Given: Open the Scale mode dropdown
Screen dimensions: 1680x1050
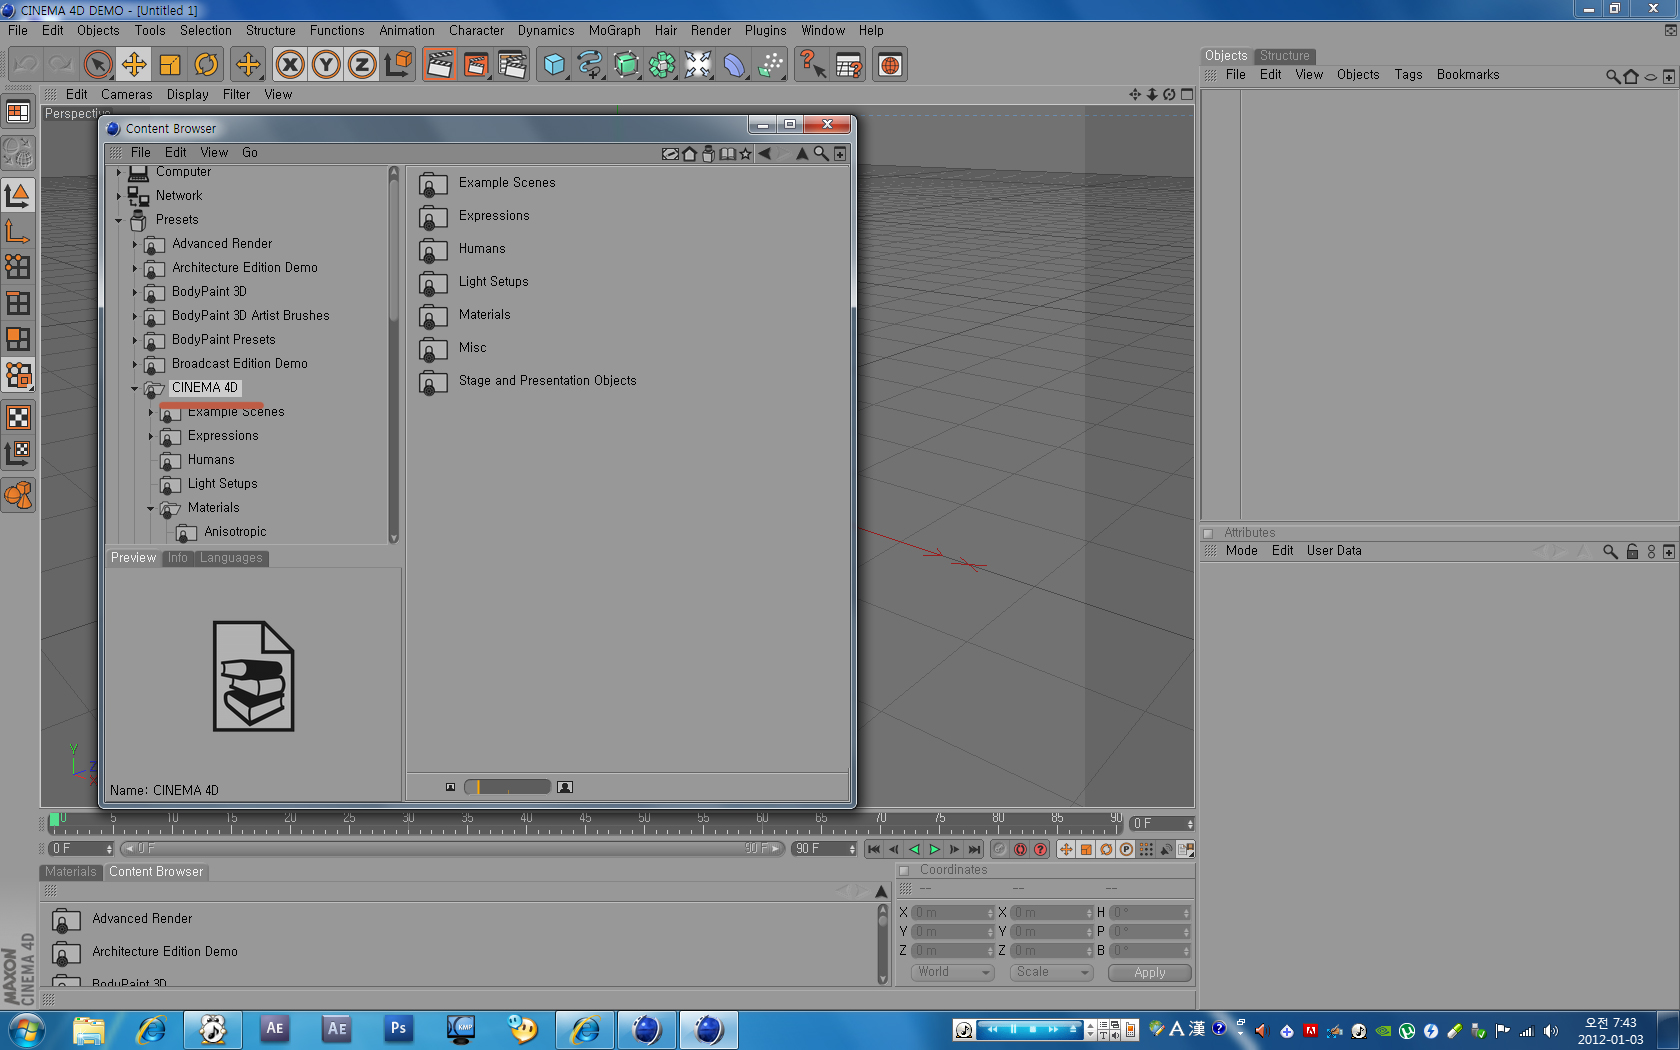Looking at the screenshot, I should (x=1050, y=972).
